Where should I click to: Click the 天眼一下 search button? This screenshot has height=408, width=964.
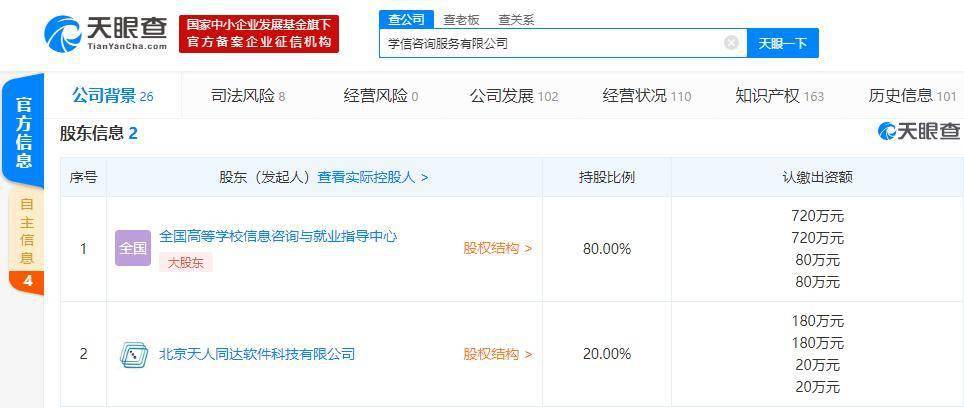click(782, 43)
